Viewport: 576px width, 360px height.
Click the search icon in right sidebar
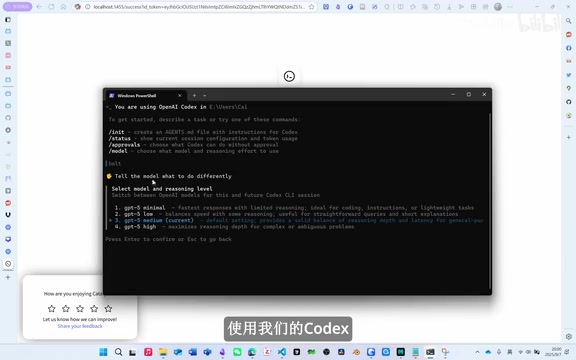(x=569, y=21)
